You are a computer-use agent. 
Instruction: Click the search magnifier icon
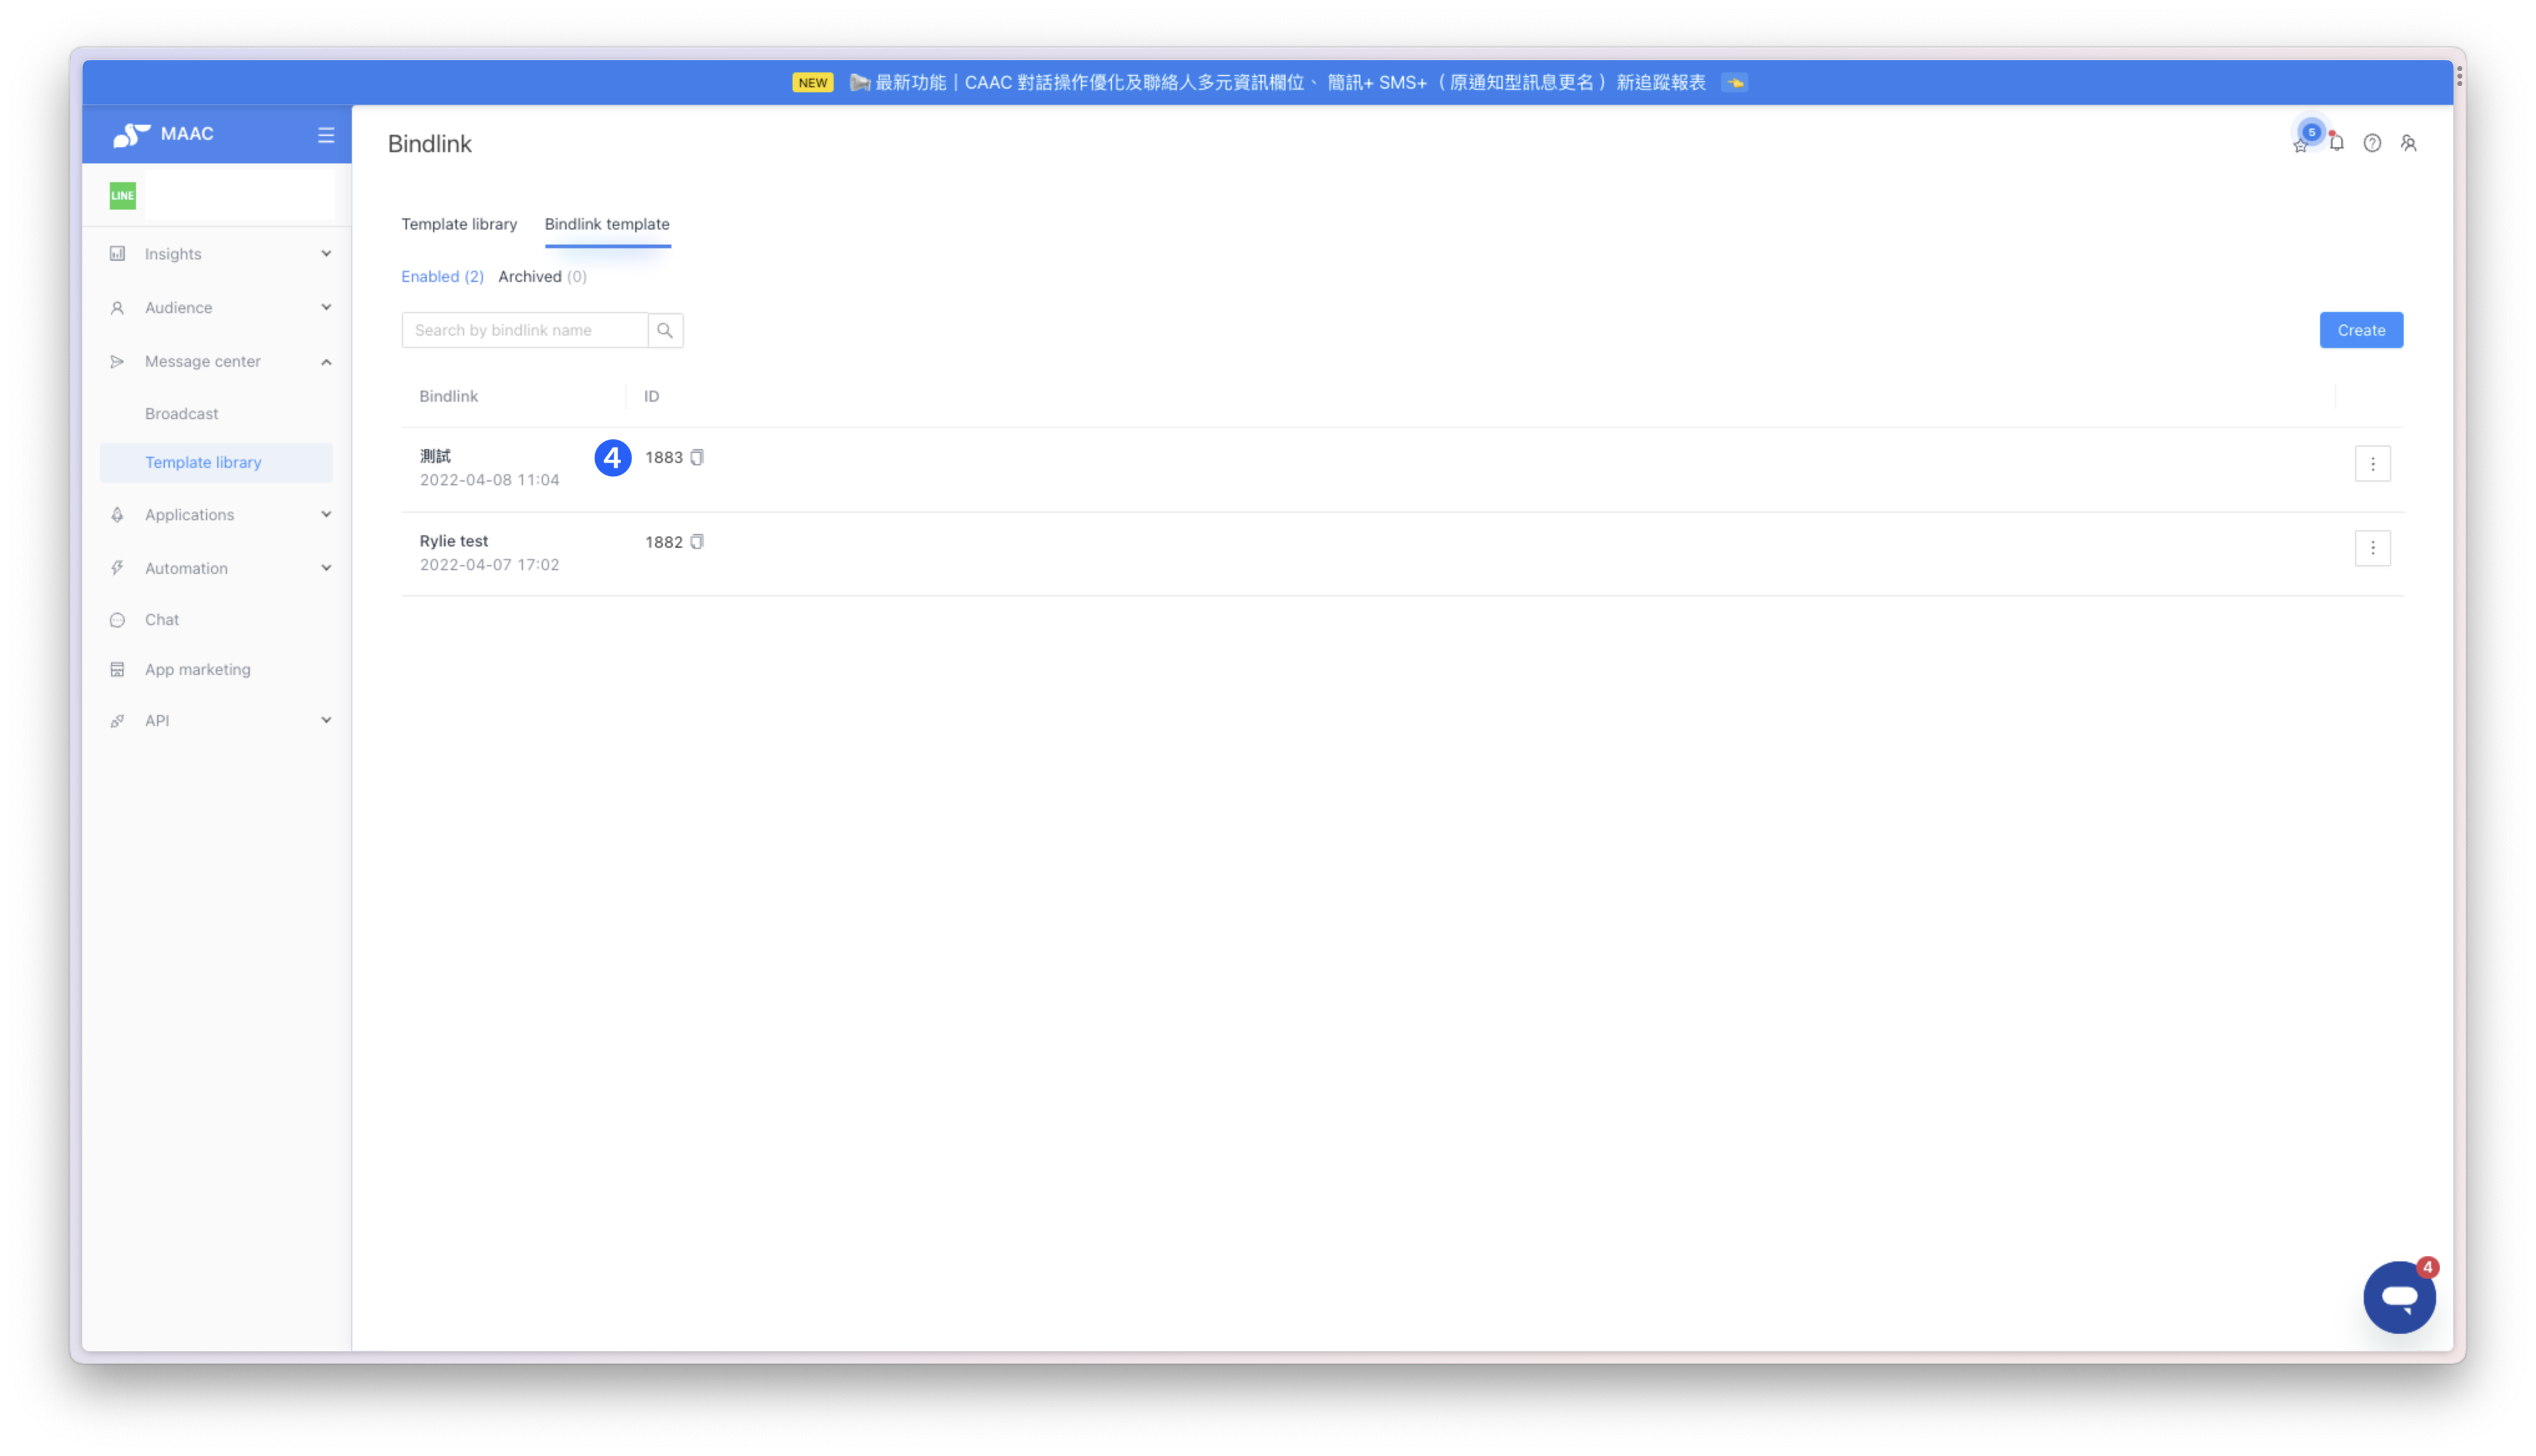coord(665,330)
